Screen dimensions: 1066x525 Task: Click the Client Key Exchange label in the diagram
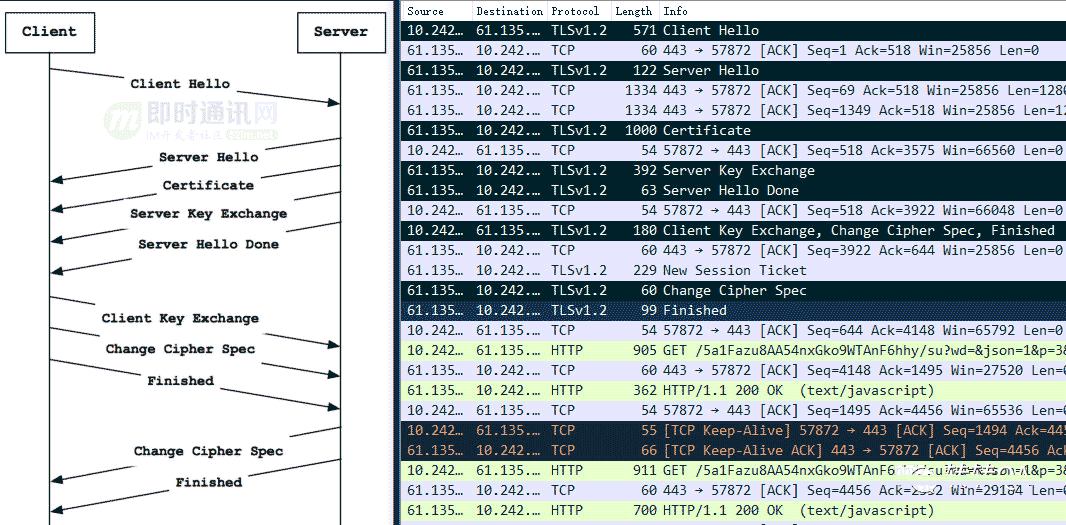point(180,318)
